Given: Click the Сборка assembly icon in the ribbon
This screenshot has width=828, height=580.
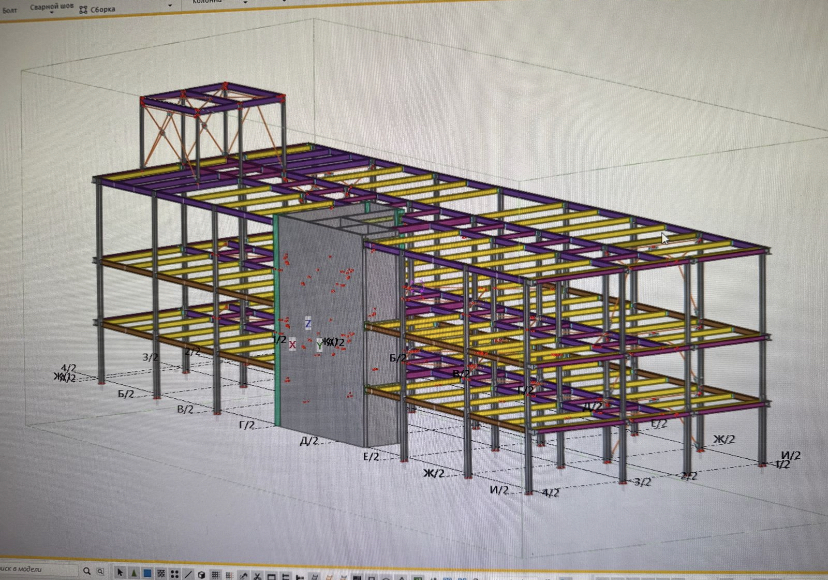Looking at the screenshot, I should 81,7.
